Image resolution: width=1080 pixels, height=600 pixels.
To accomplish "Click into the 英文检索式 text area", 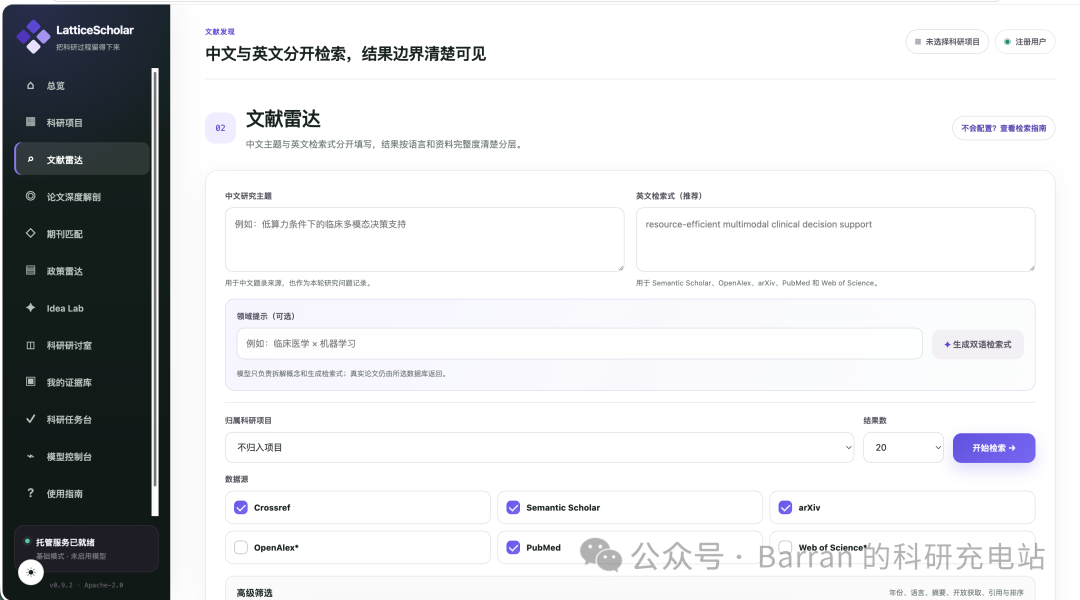I will pyautogui.click(x=835, y=240).
